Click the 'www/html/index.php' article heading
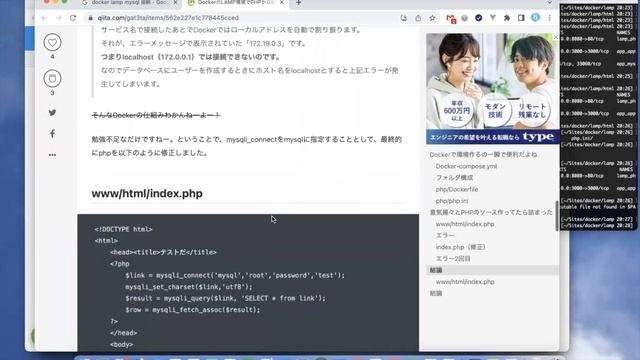Viewport: 640px width, 360px height. click(x=147, y=193)
